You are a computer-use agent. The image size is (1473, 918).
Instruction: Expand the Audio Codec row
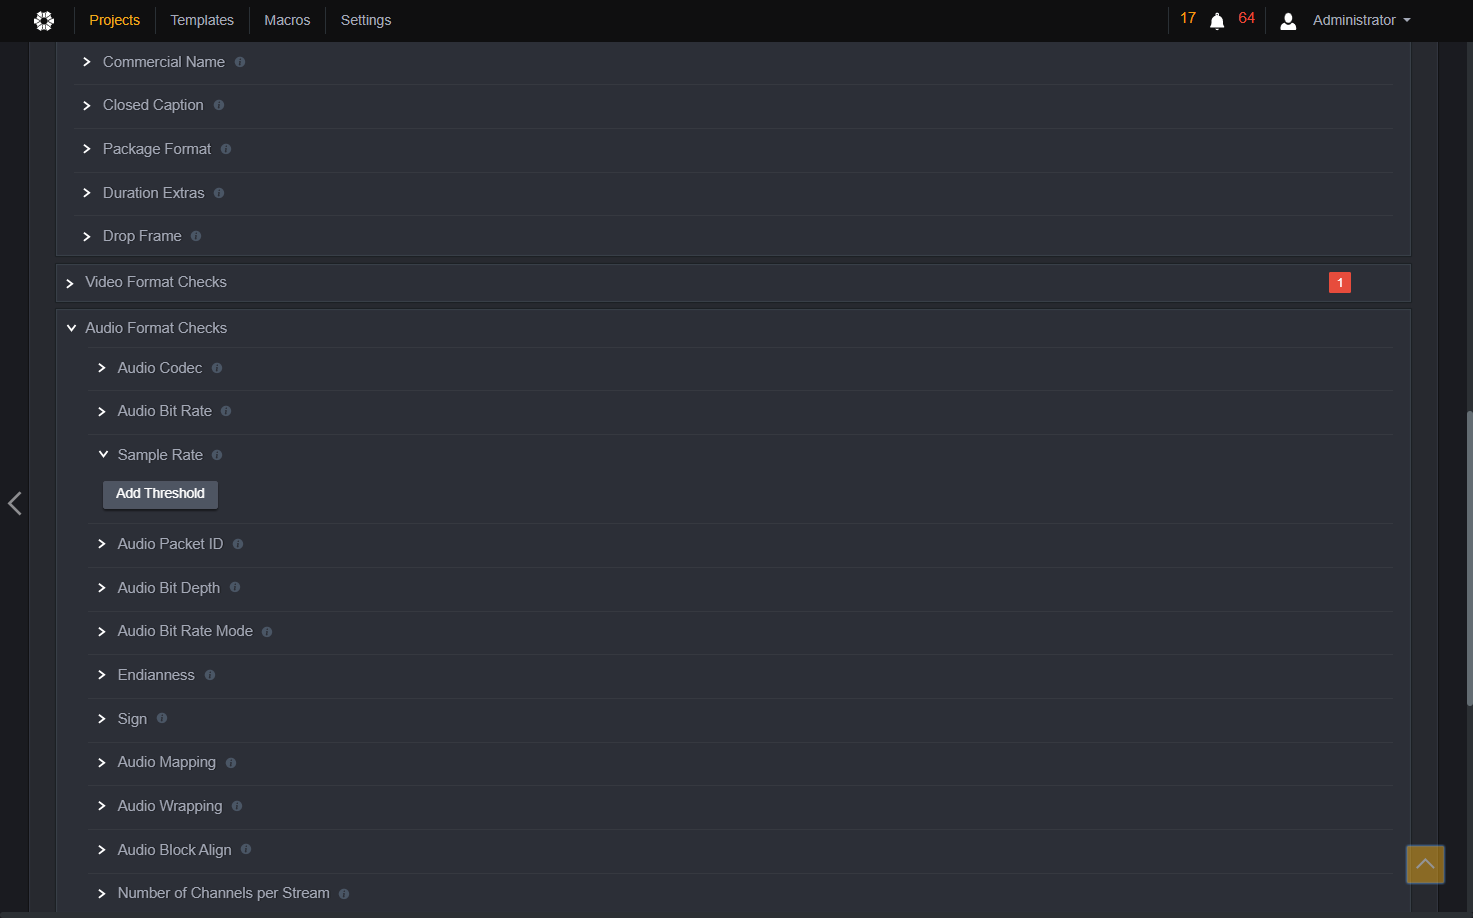pos(102,368)
